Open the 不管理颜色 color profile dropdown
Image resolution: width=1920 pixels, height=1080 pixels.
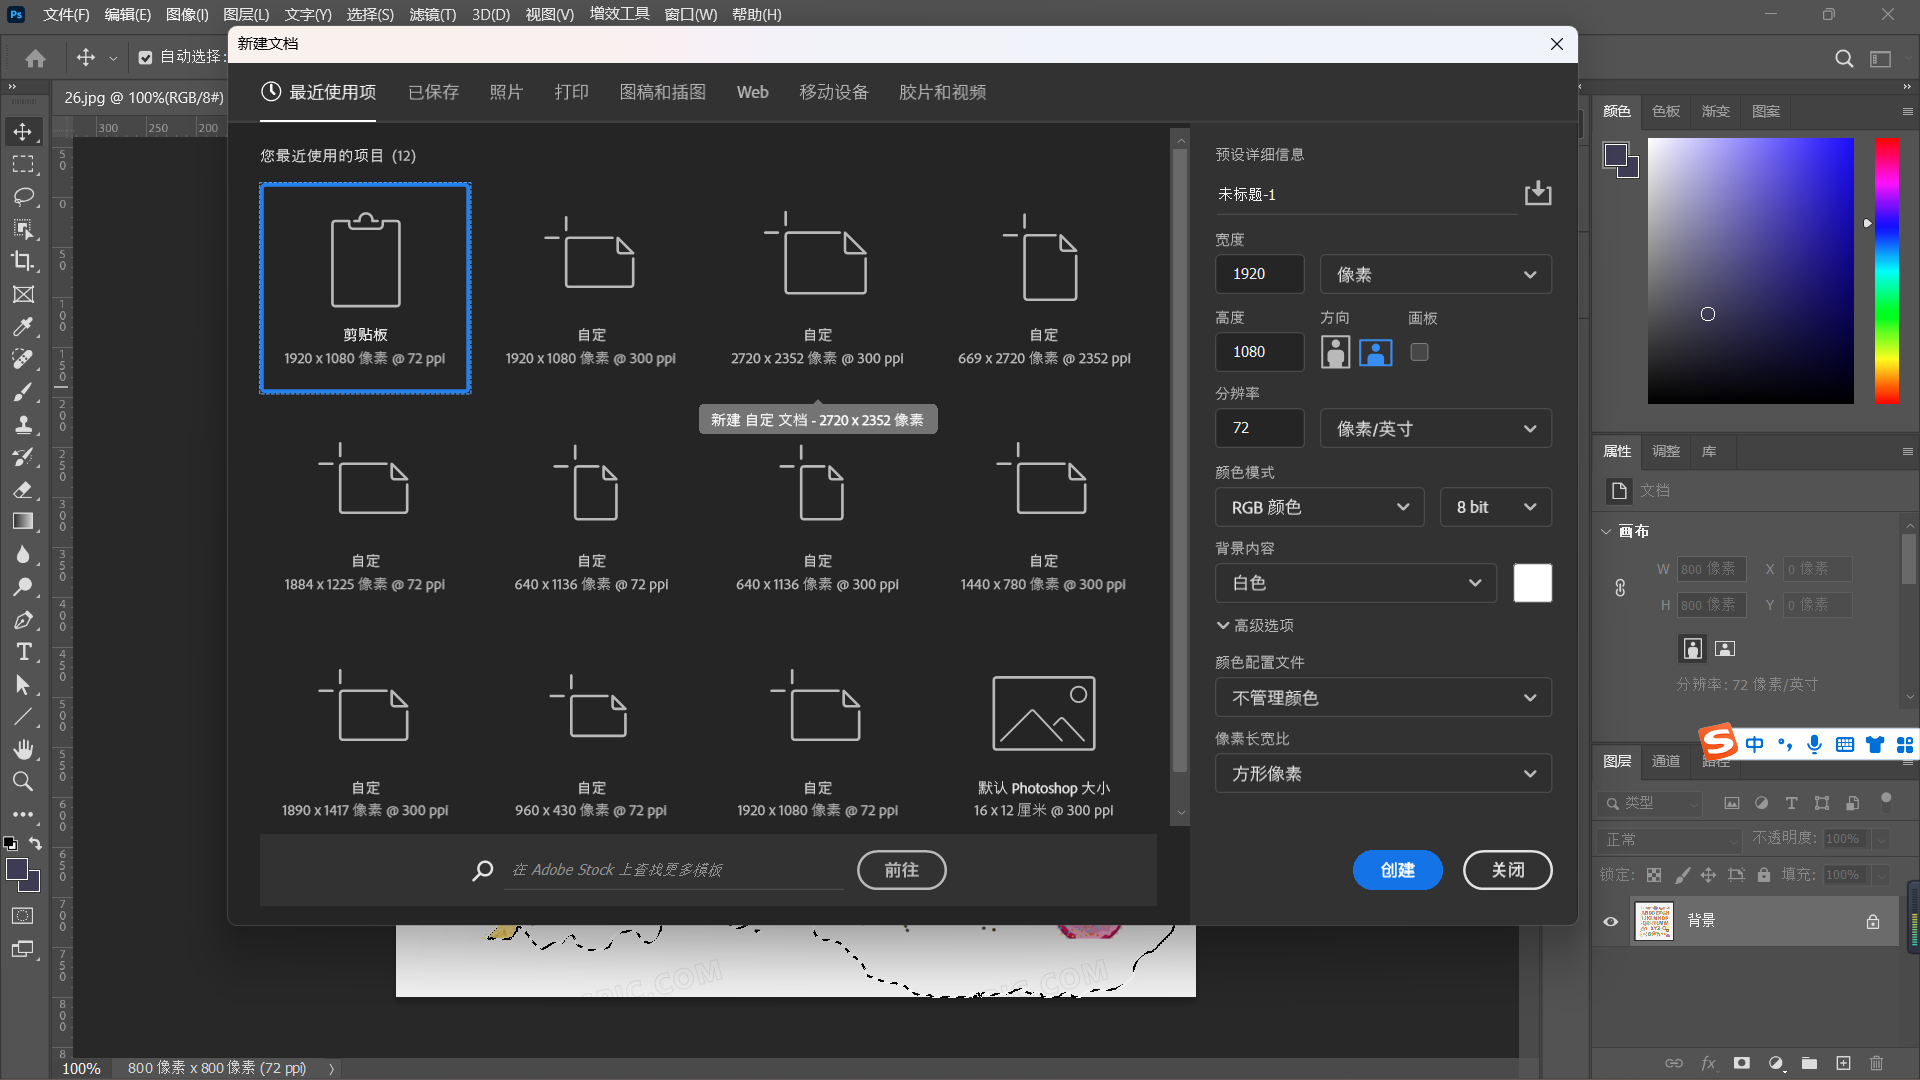point(1383,697)
